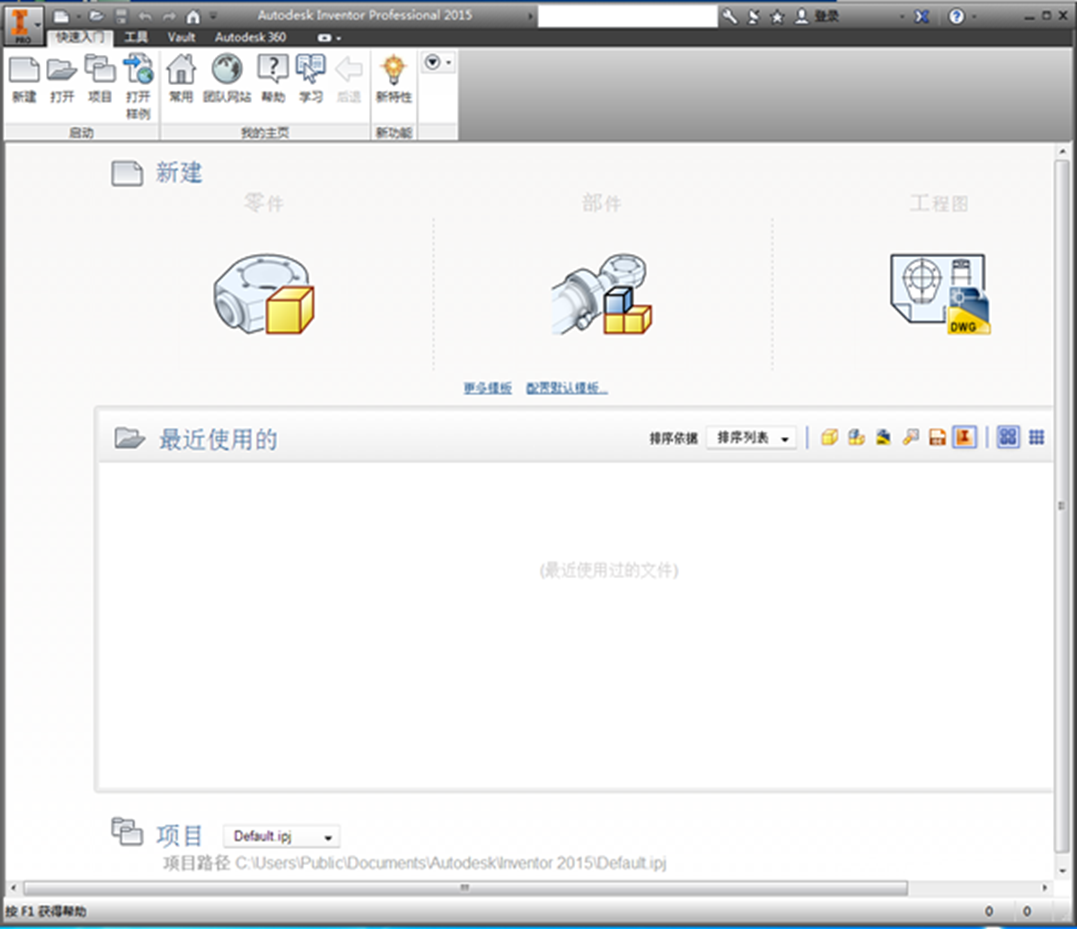This screenshot has width=1077, height=929.
Task: Open the 学习 (Learning) tutorials icon
Action: [310, 79]
